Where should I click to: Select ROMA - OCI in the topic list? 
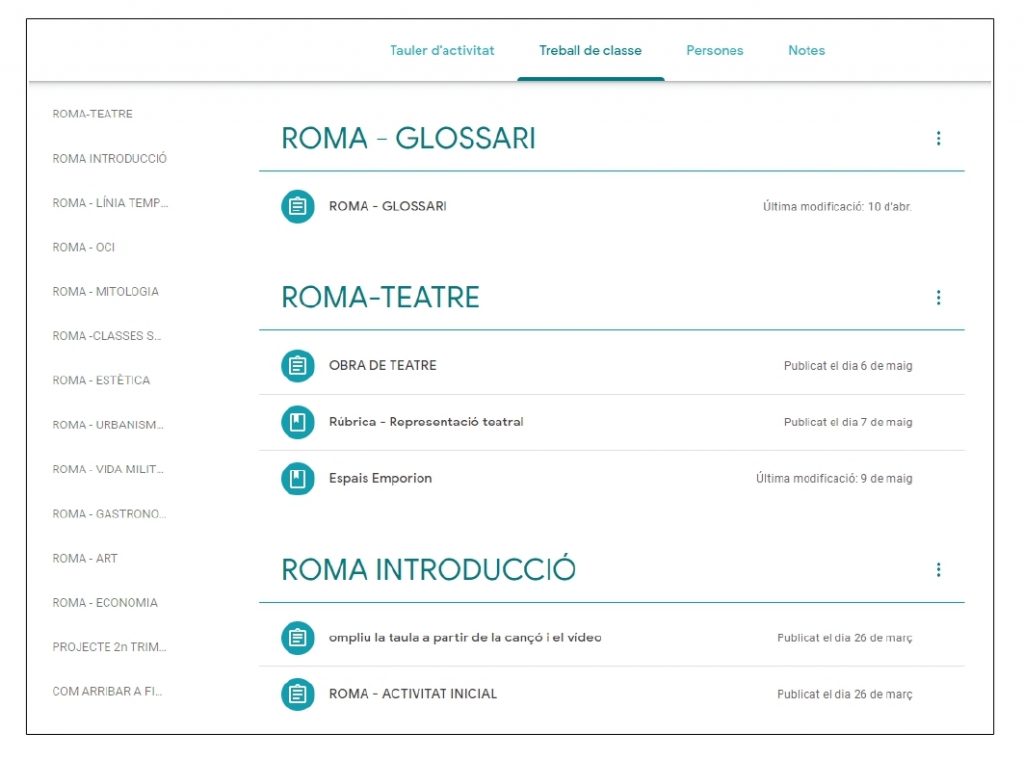(84, 247)
